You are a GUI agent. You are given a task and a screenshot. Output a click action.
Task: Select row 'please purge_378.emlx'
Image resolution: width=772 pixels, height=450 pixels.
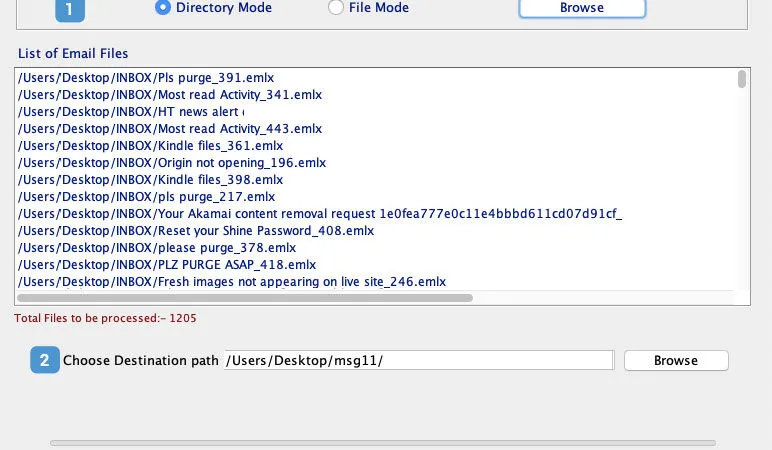[376, 248]
